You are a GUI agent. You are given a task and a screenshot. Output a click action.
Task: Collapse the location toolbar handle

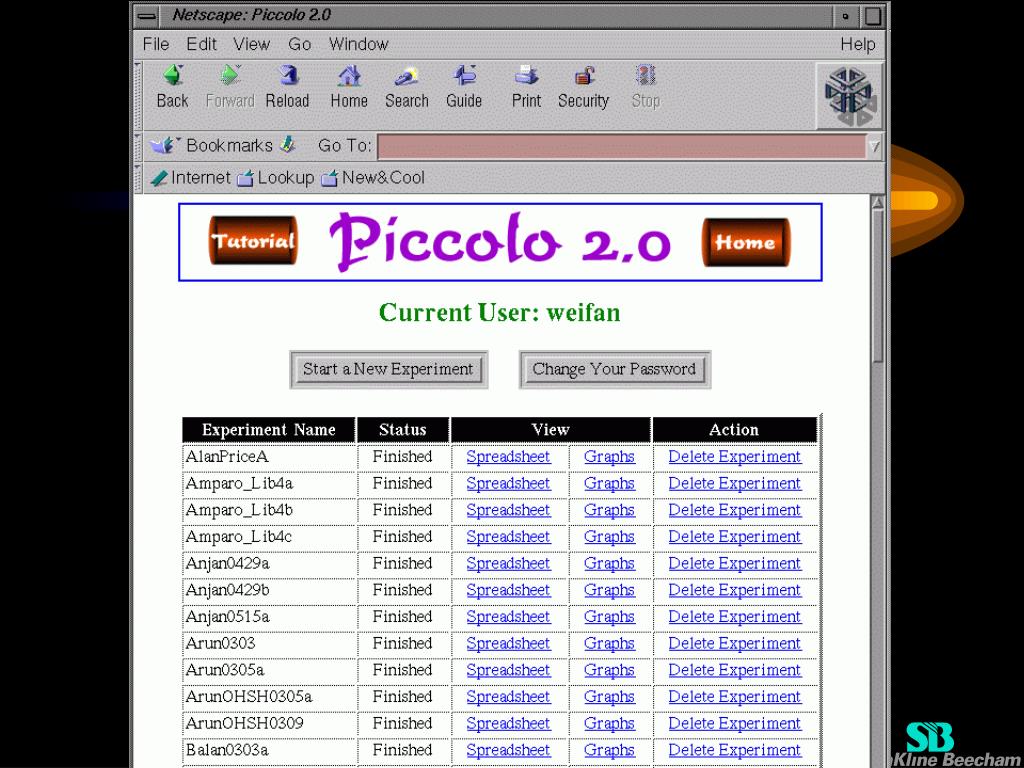coord(138,146)
